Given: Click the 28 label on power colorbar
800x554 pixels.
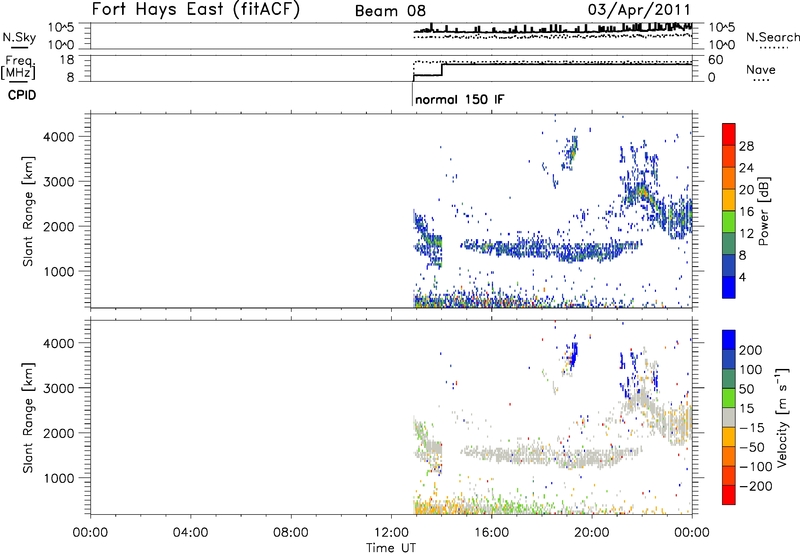Looking at the screenshot, I should pyautogui.click(x=746, y=146).
